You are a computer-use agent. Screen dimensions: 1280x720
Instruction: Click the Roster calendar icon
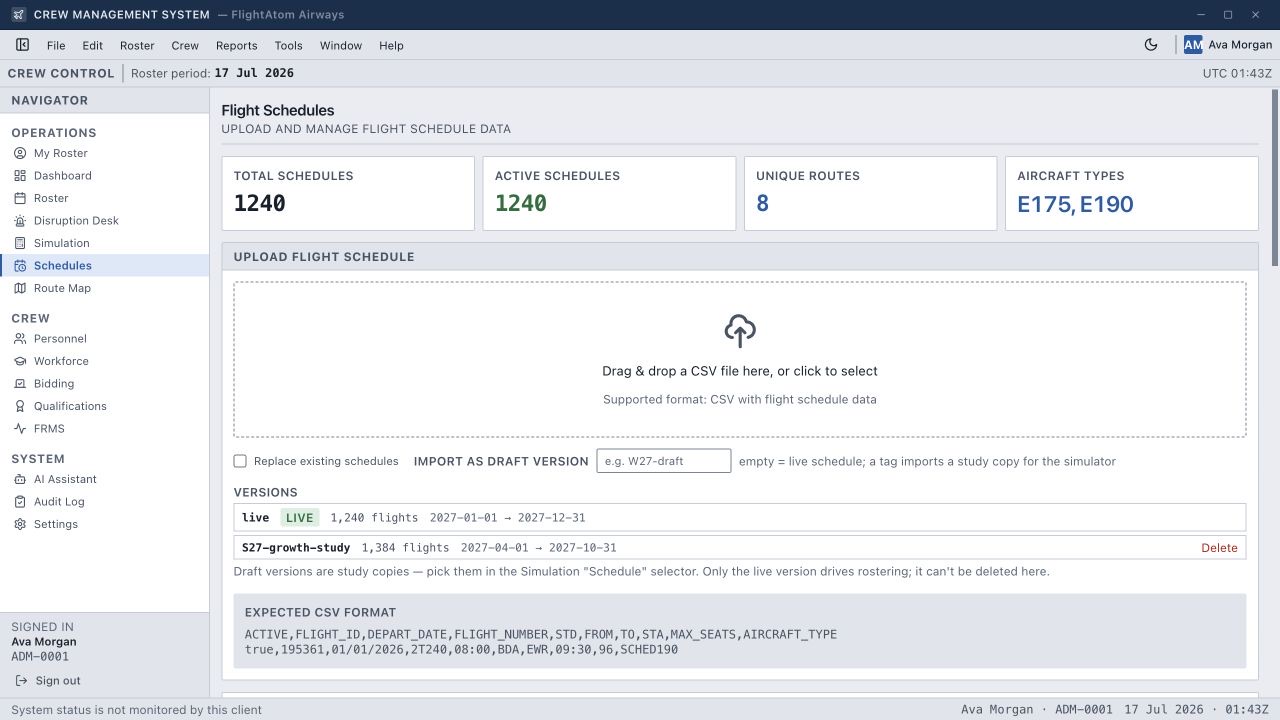20,198
